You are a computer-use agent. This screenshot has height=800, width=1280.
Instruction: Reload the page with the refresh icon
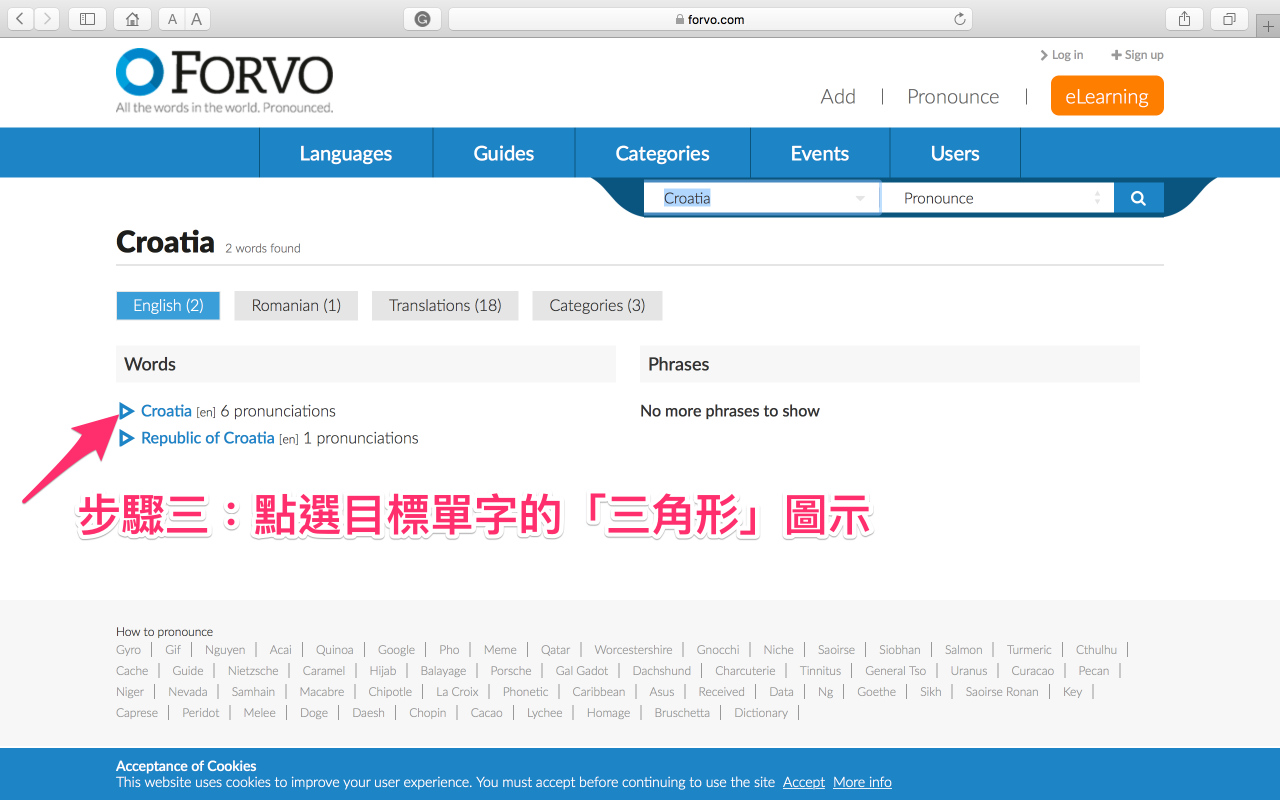(x=960, y=19)
